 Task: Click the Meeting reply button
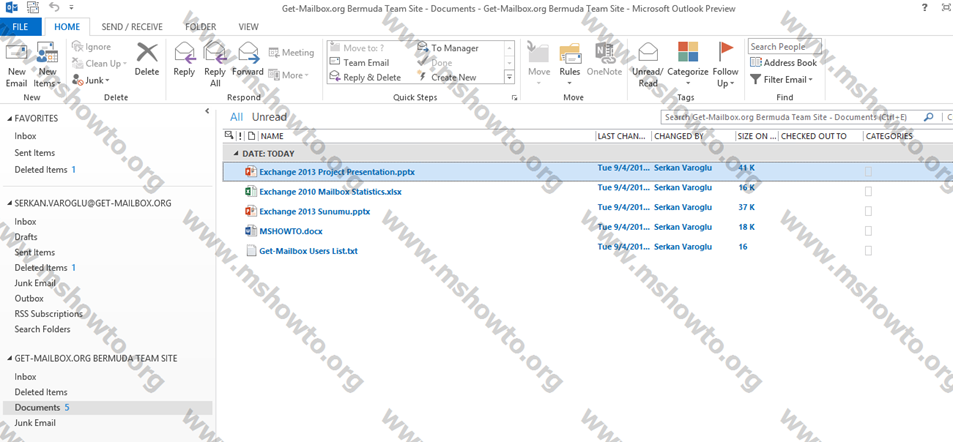pos(291,53)
